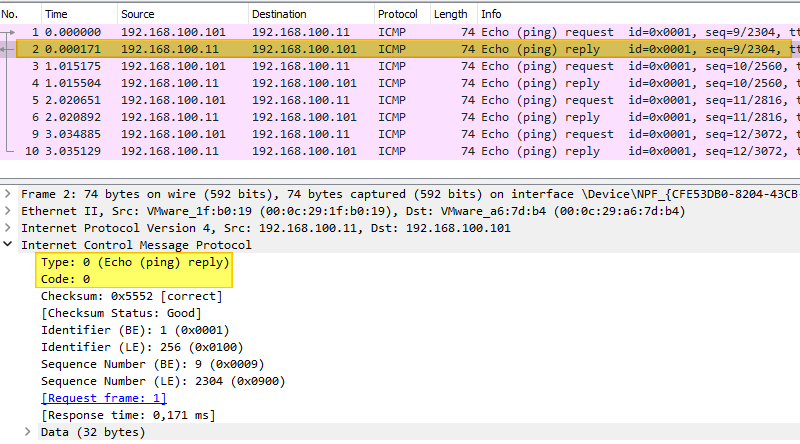This screenshot has width=800, height=444.
Task: Select the Checksum: 0x5552 [correct] field
Action: (132, 296)
